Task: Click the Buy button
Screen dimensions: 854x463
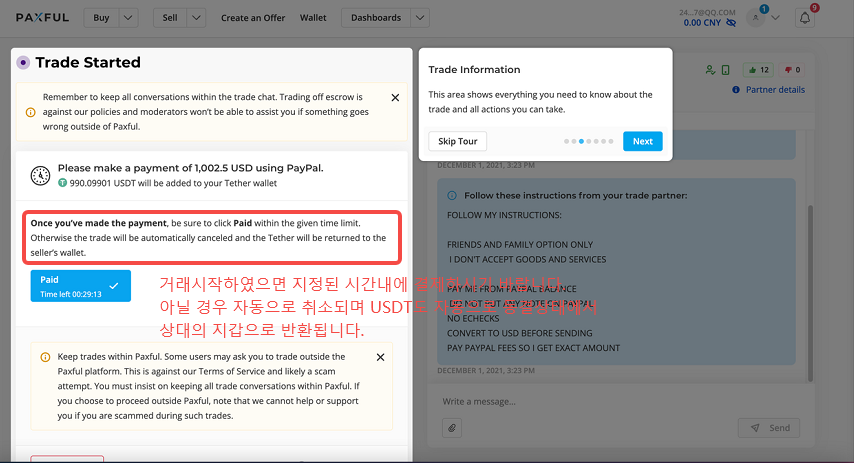Action: tap(101, 17)
